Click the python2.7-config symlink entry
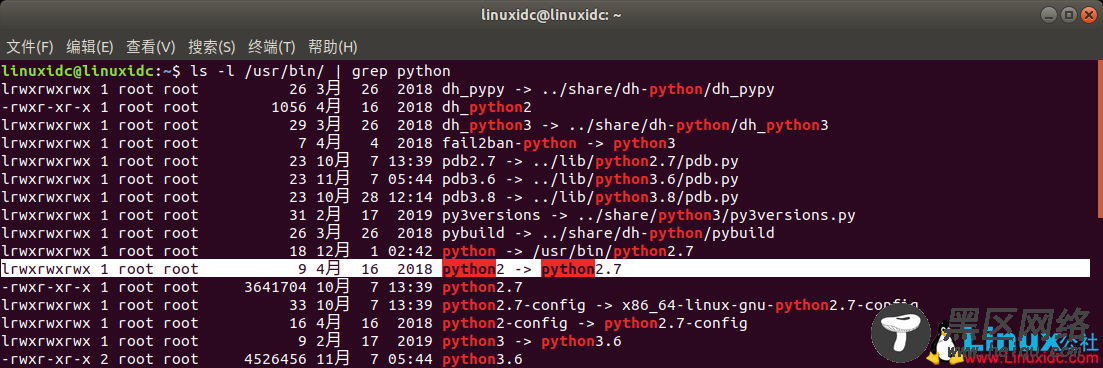This screenshot has width=1103, height=368. (x=680, y=305)
